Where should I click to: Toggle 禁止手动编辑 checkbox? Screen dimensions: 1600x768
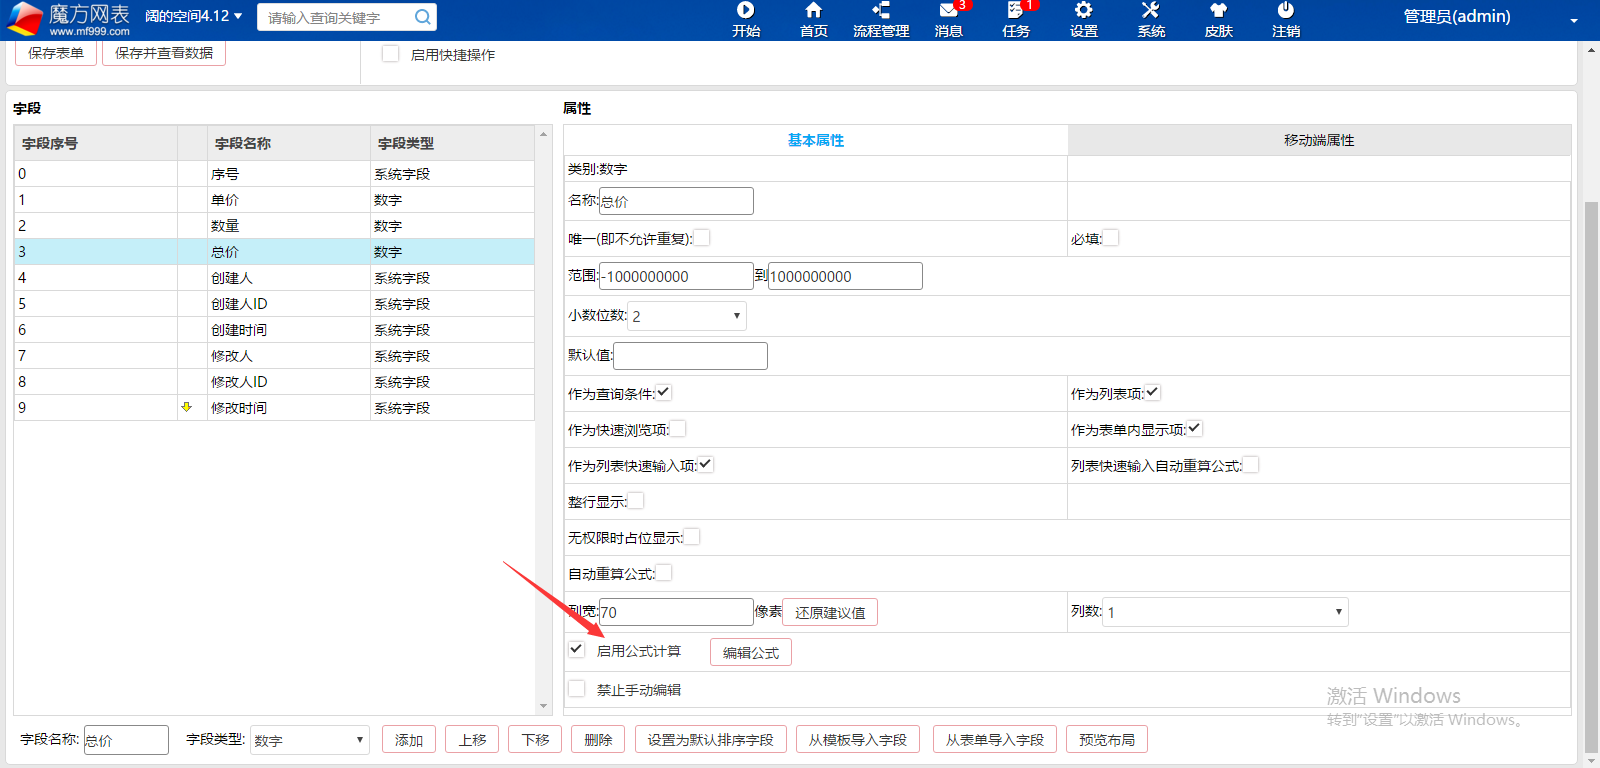(576, 688)
